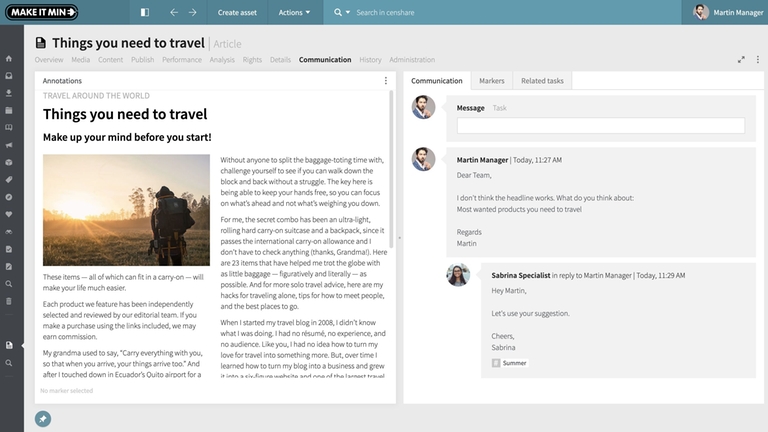
Task: Select the active document page sidebar icon
Action: (9, 345)
